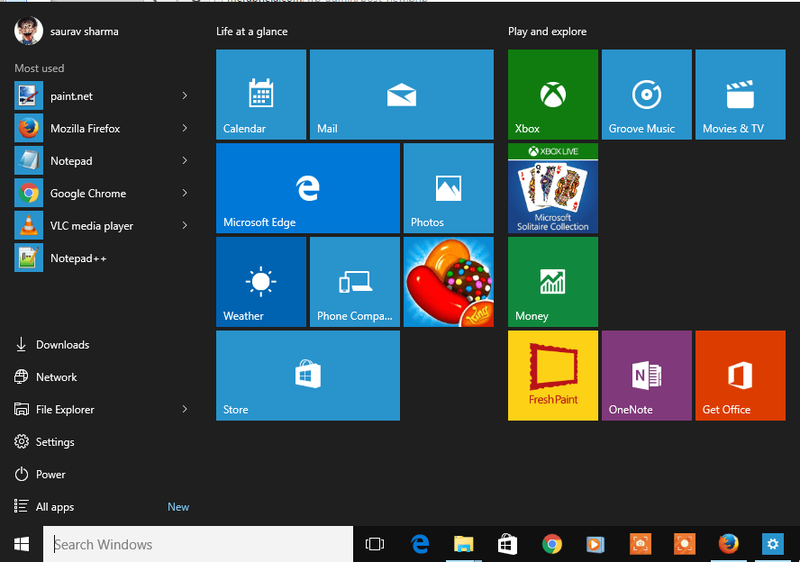Open Network from Start menu
Viewport: 800px width, 562px height.
tap(45, 377)
